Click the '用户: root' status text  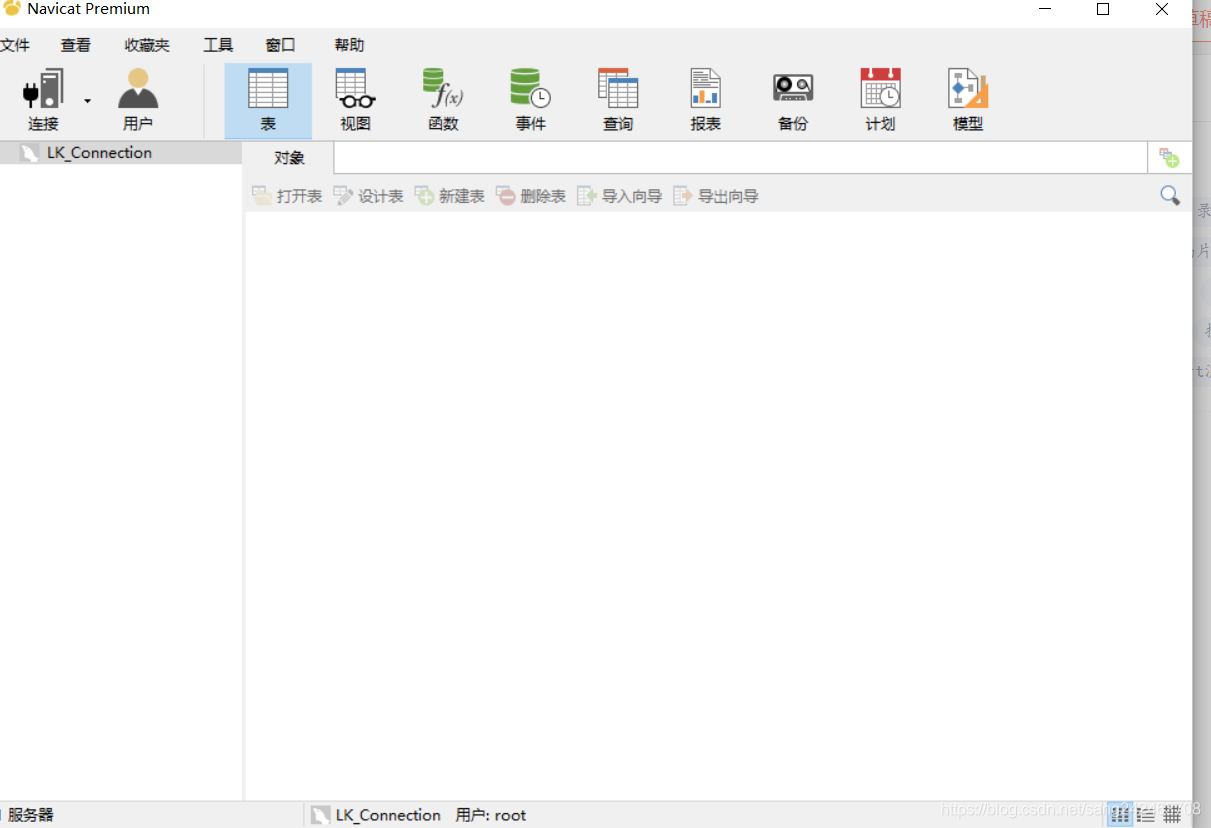click(491, 815)
